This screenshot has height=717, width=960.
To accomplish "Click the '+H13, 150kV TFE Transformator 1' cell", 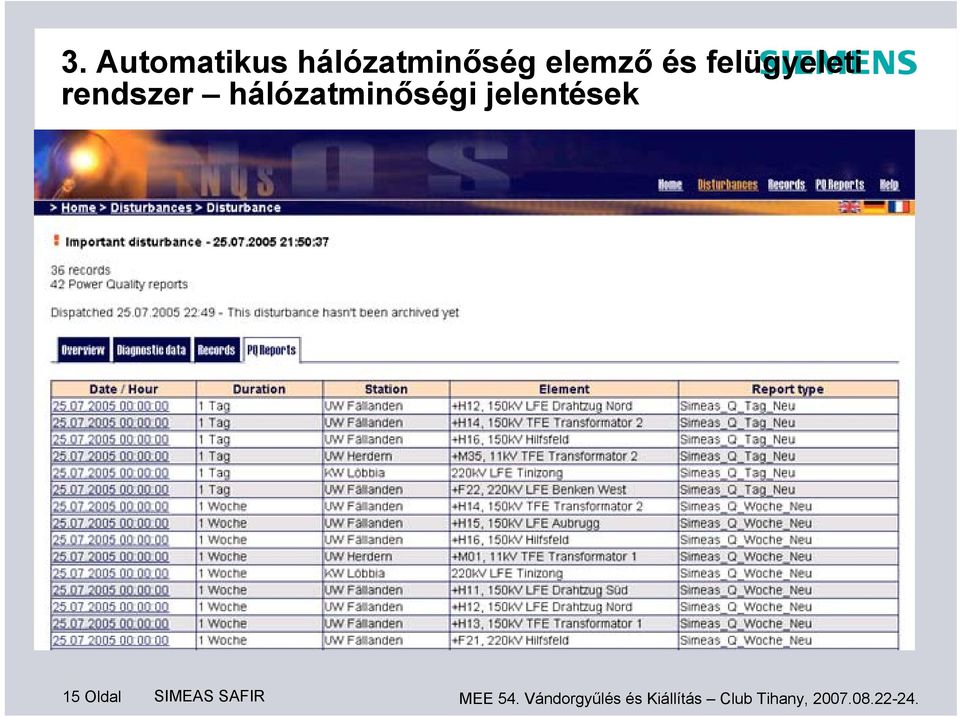I will click(x=564, y=624).
